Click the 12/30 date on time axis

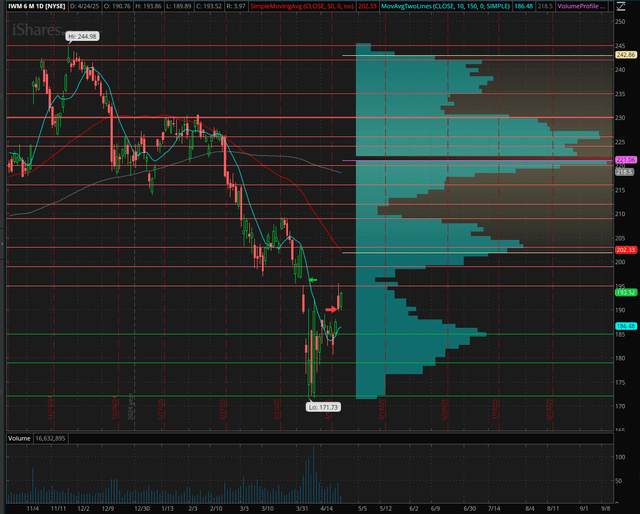[142, 508]
